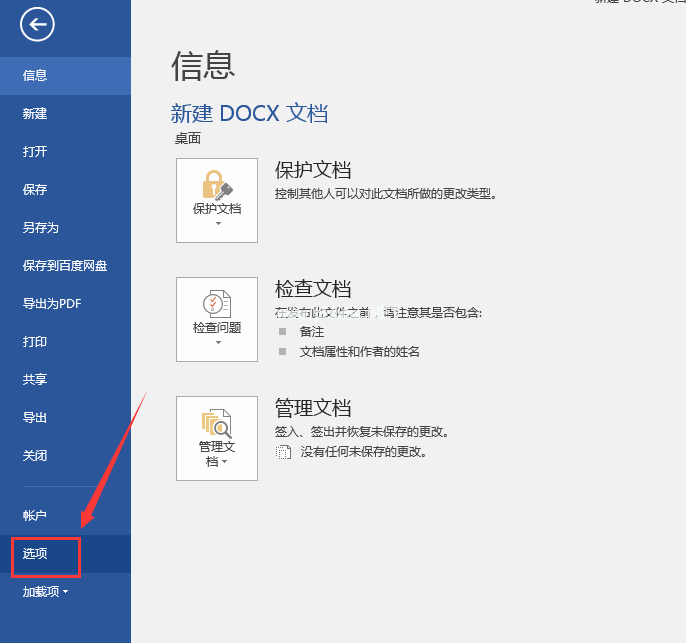Image resolution: width=686 pixels, height=643 pixels.
Task: Click the back arrow circle icon
Action: point(37,25)
